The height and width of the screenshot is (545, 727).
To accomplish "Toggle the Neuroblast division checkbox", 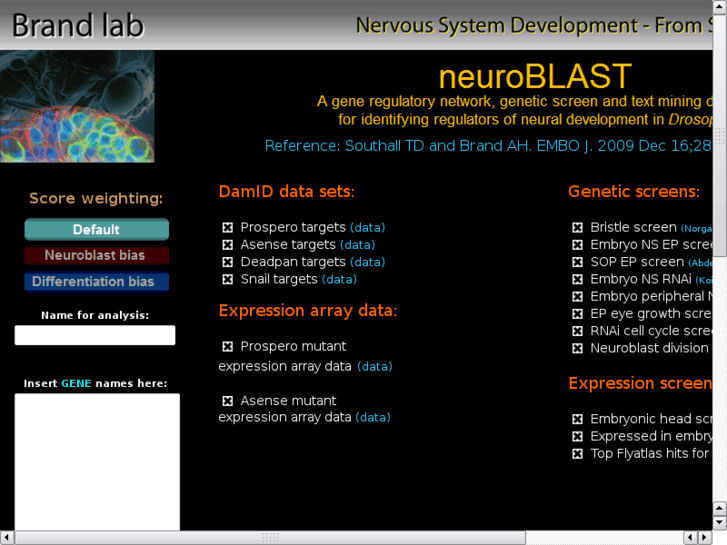I will (x=577, y=348).
